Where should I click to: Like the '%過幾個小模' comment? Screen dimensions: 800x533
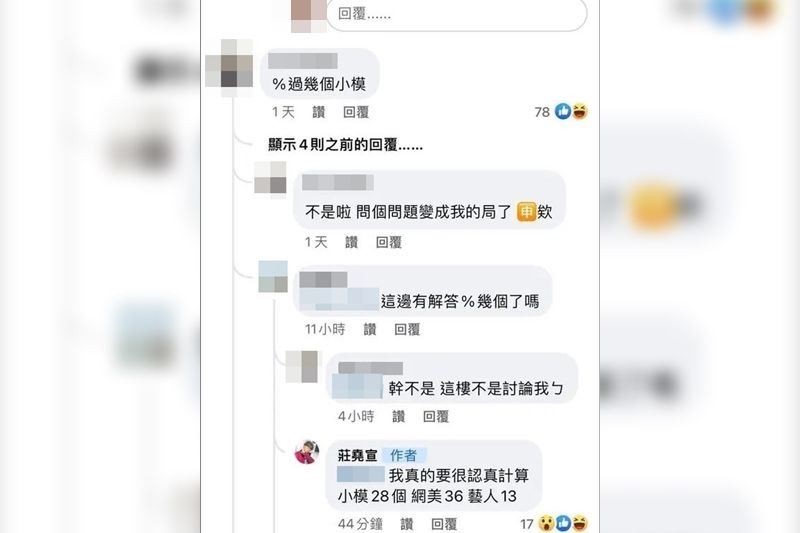click(x=318, y=112)
